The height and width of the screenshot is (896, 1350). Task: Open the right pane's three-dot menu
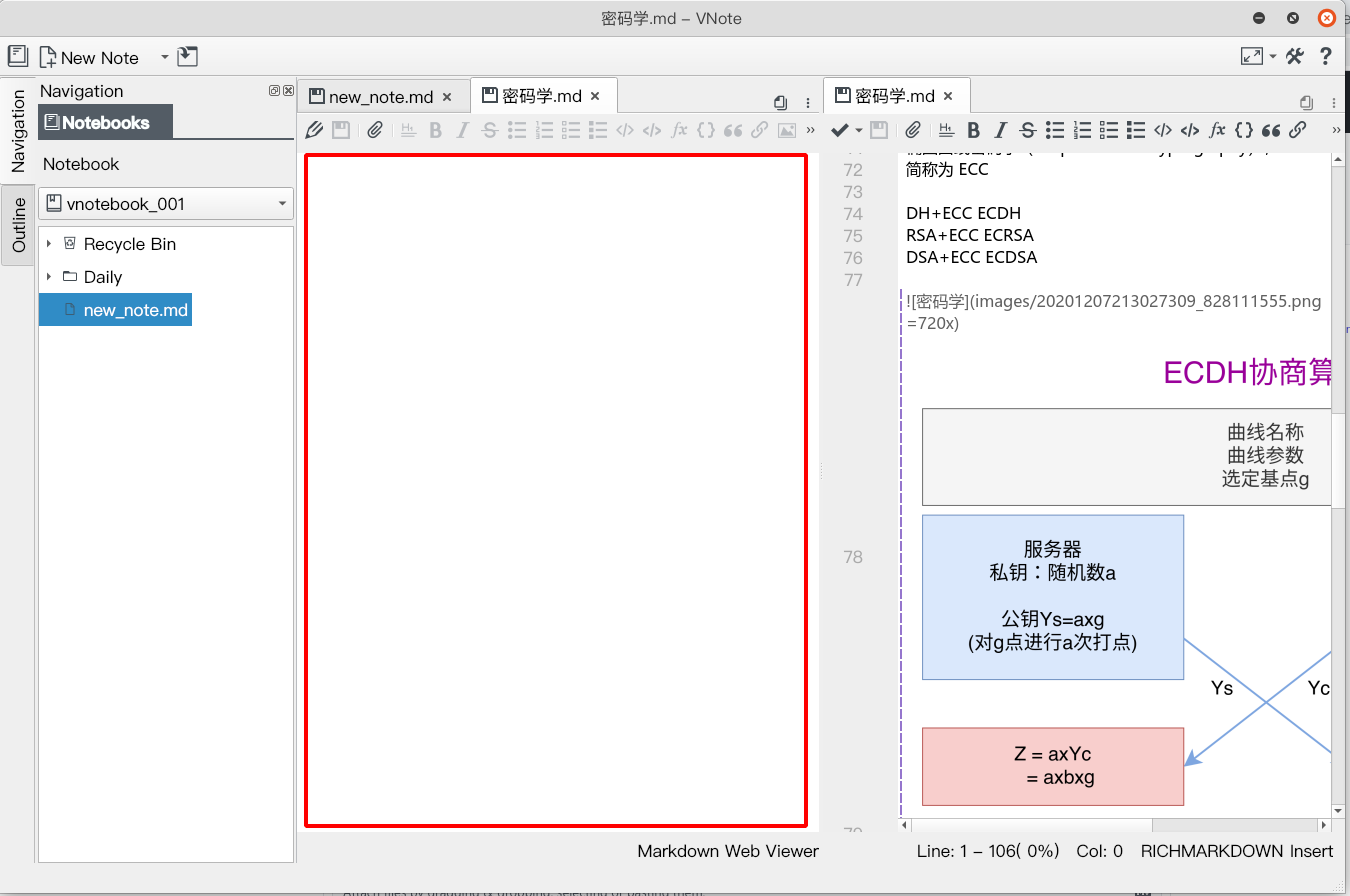pos(1334,103)
